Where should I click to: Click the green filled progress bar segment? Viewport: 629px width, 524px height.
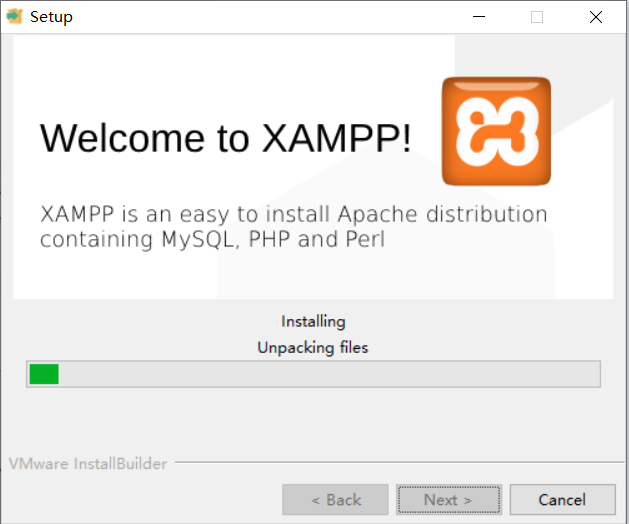coord(44,374)
